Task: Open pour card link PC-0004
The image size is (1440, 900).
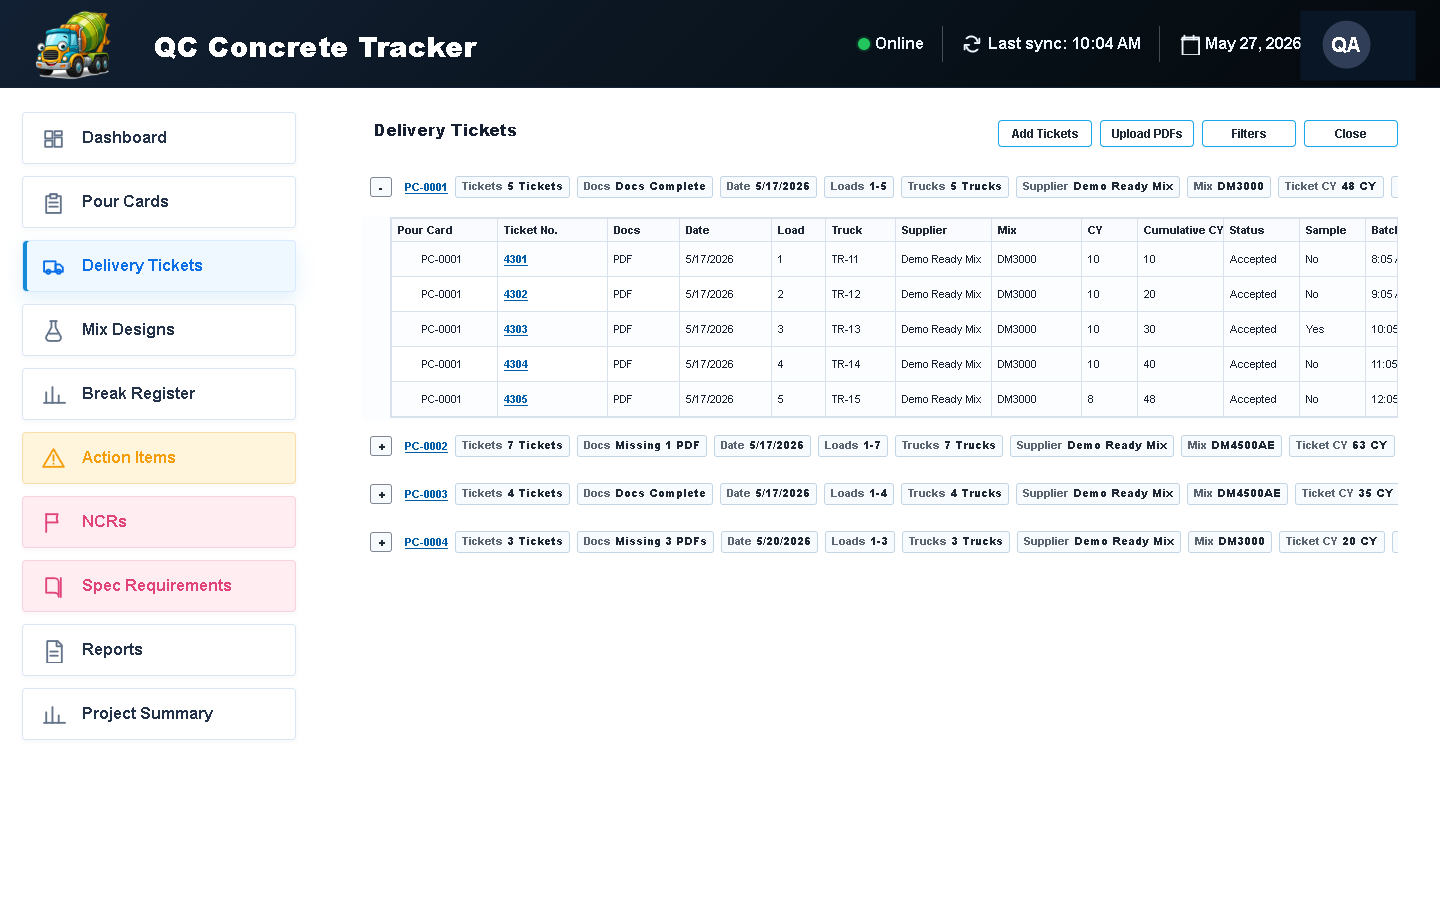Action: pos(426,542)
